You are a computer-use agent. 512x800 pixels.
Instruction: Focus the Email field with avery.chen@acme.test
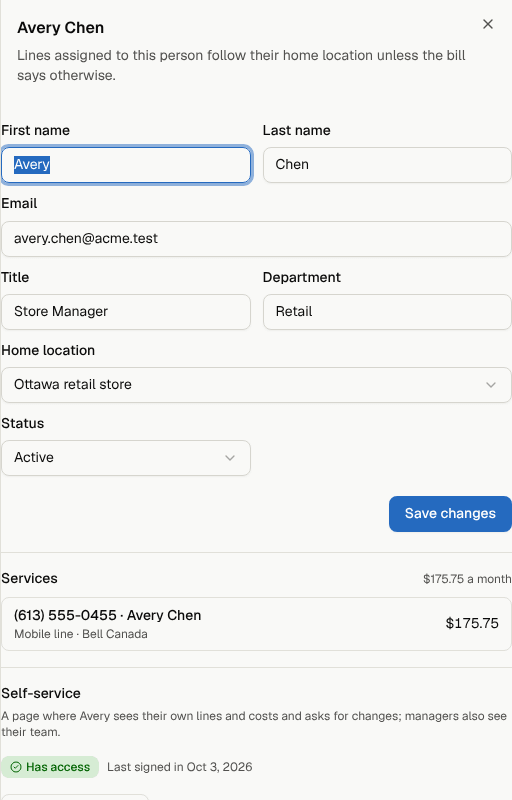click(x=257, y=239)
